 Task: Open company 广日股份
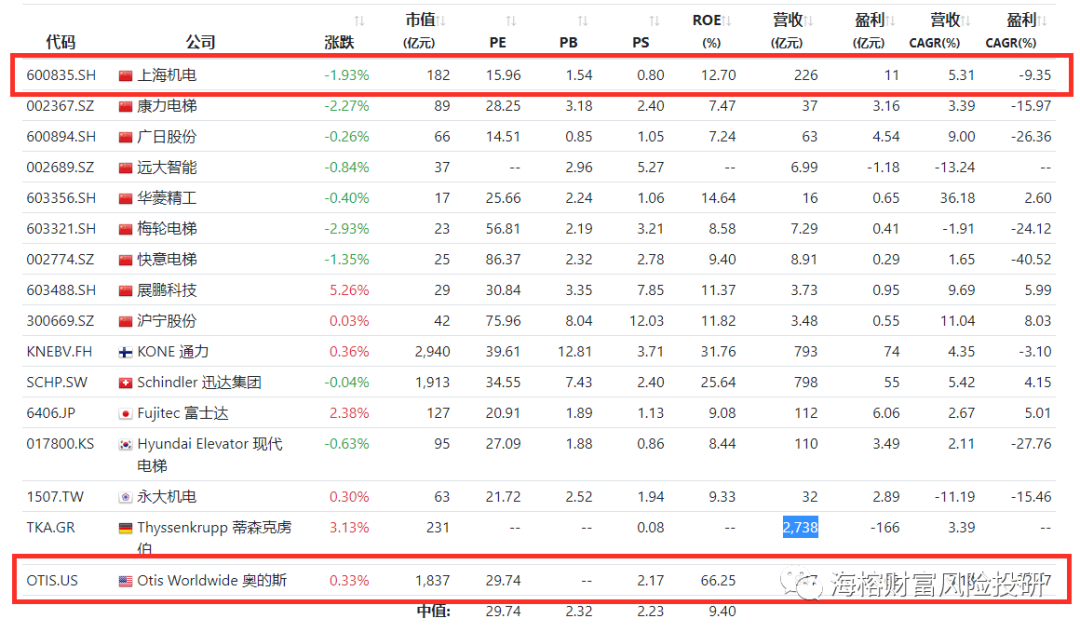click(167, 137)
